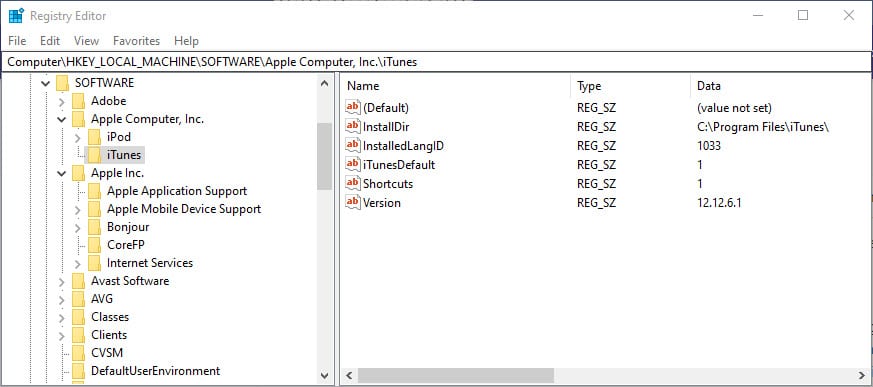
Task: Click the SOFTWARE folder icon
Action: 62,83
